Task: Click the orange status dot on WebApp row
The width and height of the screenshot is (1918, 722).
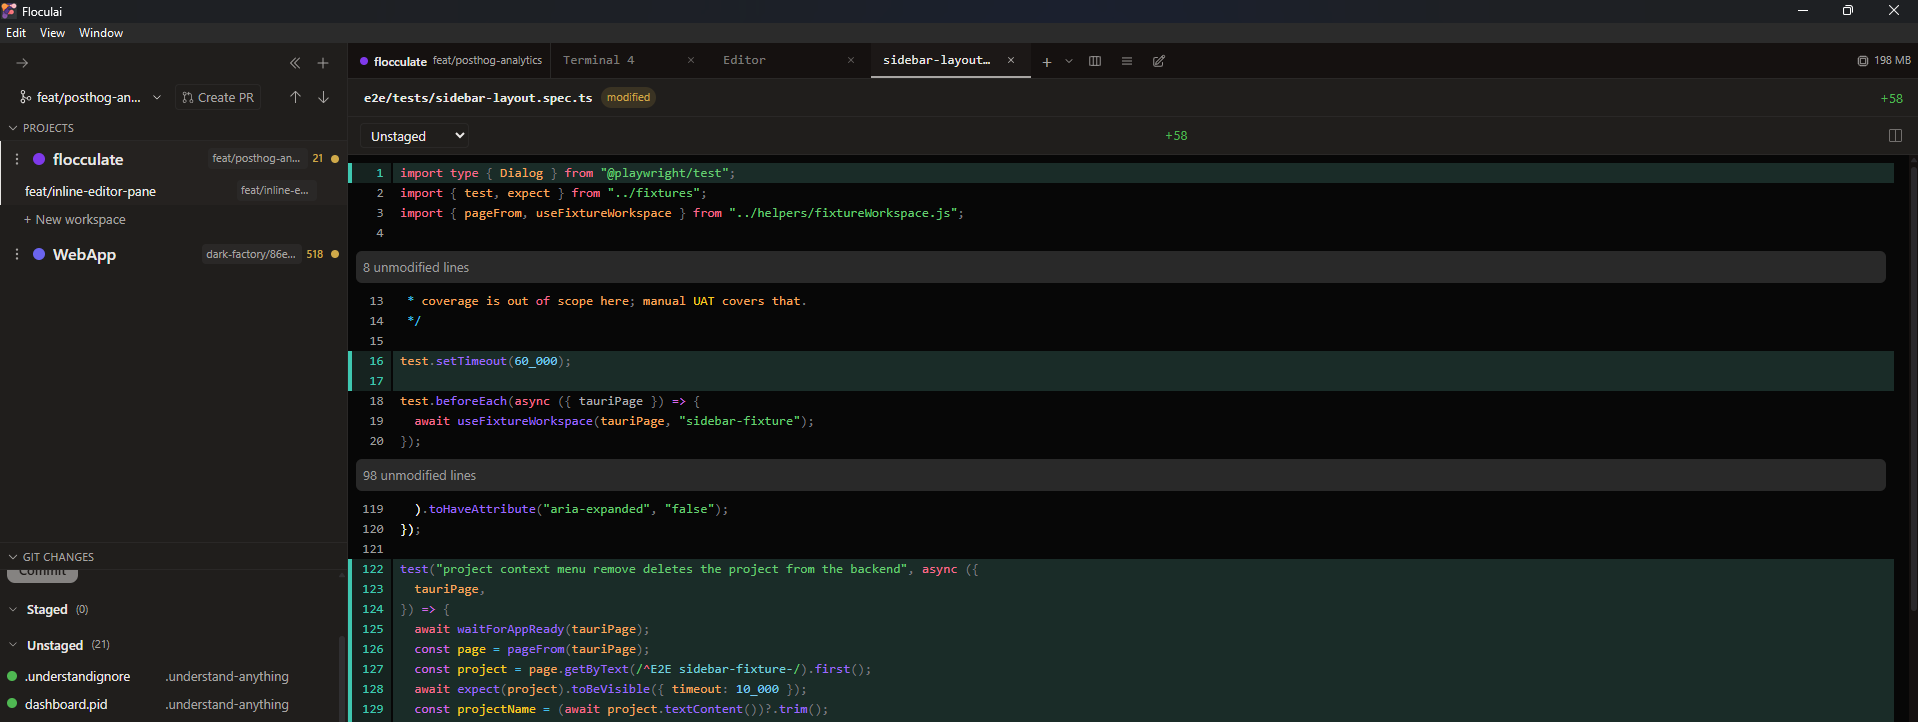Action: tap(335, 254)
